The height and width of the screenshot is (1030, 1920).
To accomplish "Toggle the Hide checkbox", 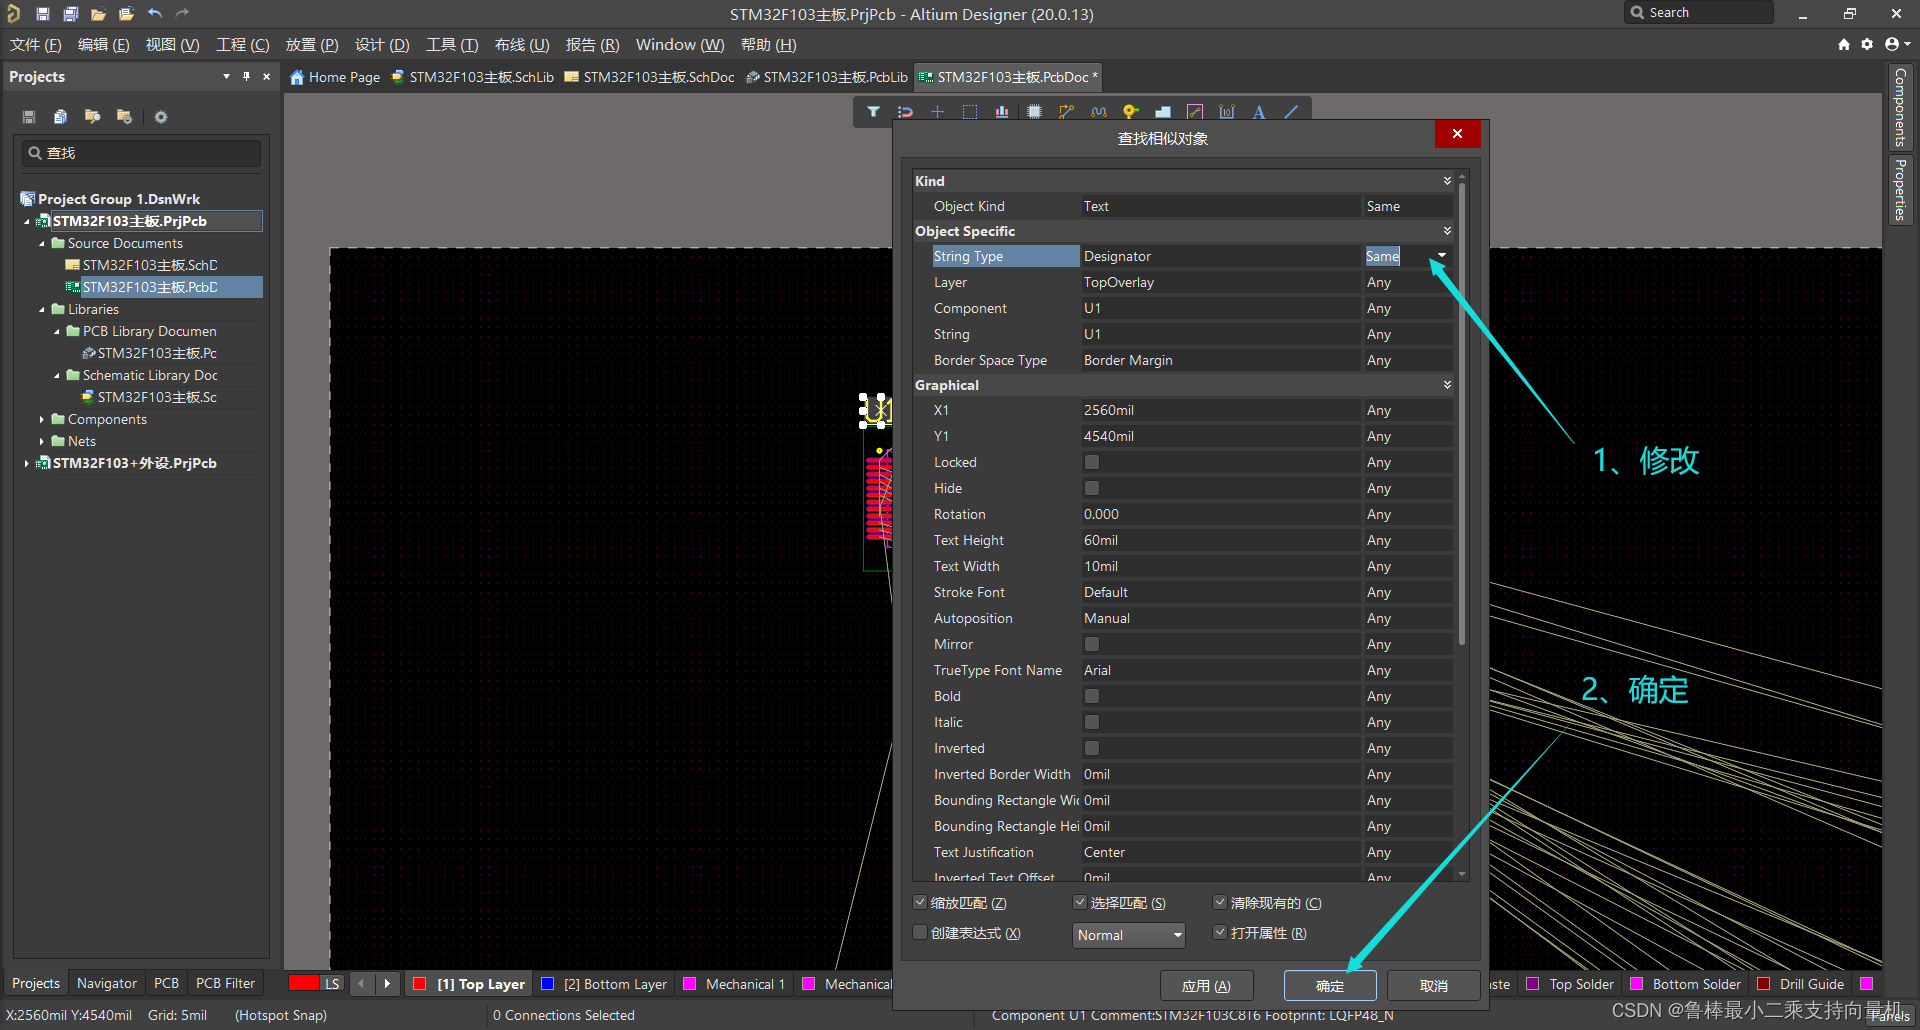I will coord(1092,488).
